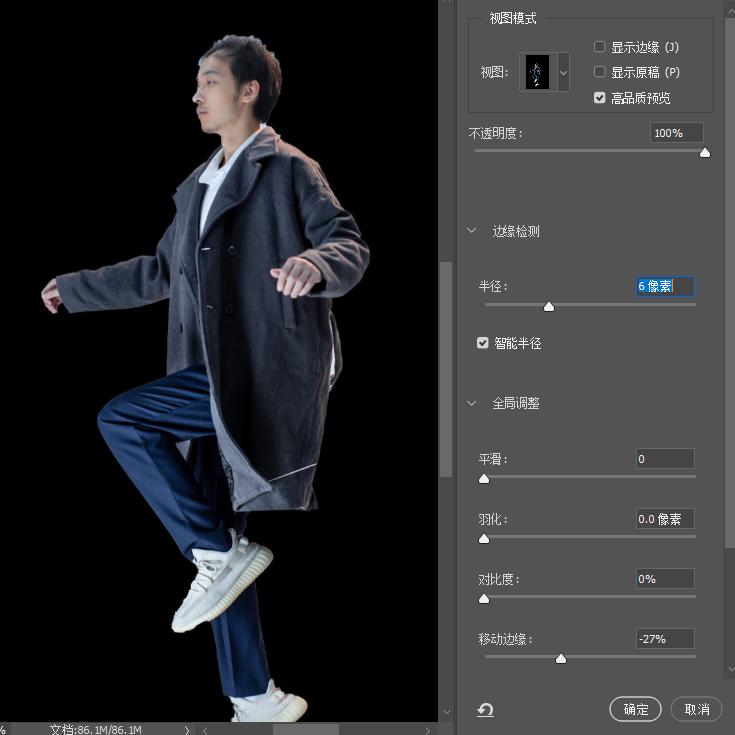This screenshot has width=735, height=735.
Task: Open the view mode dropdown arrow
Action: click(x=563, y=72)
